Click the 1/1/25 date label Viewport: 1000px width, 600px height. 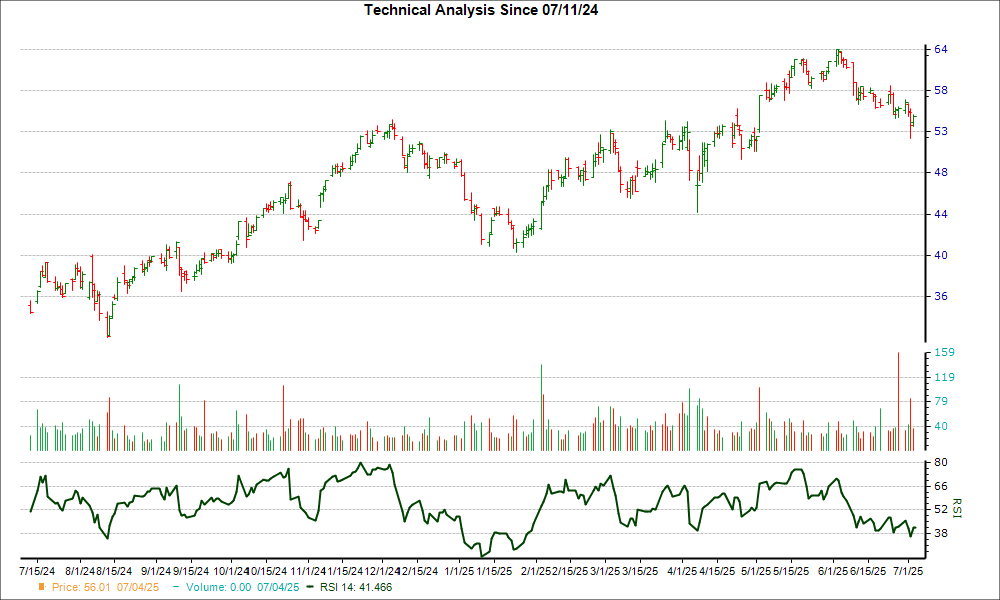point(459,571)
